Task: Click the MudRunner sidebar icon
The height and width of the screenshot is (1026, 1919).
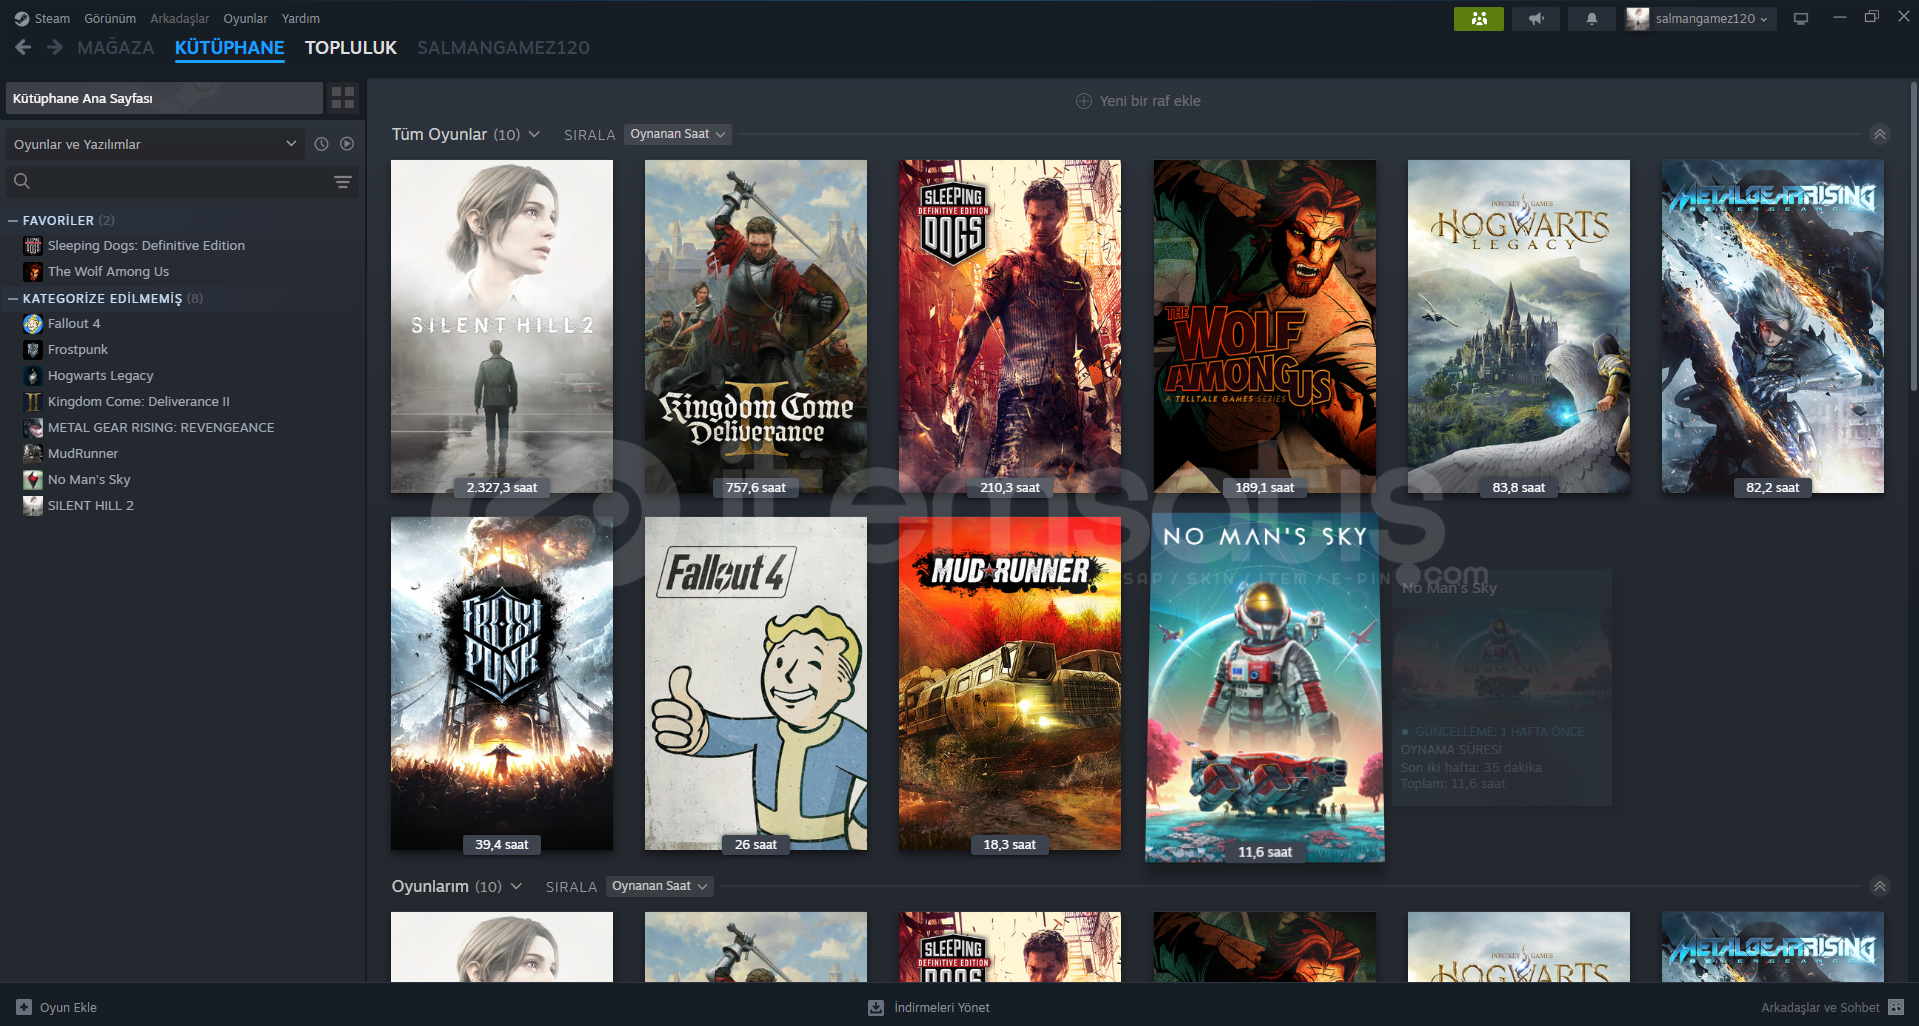Action: point(33,454)
